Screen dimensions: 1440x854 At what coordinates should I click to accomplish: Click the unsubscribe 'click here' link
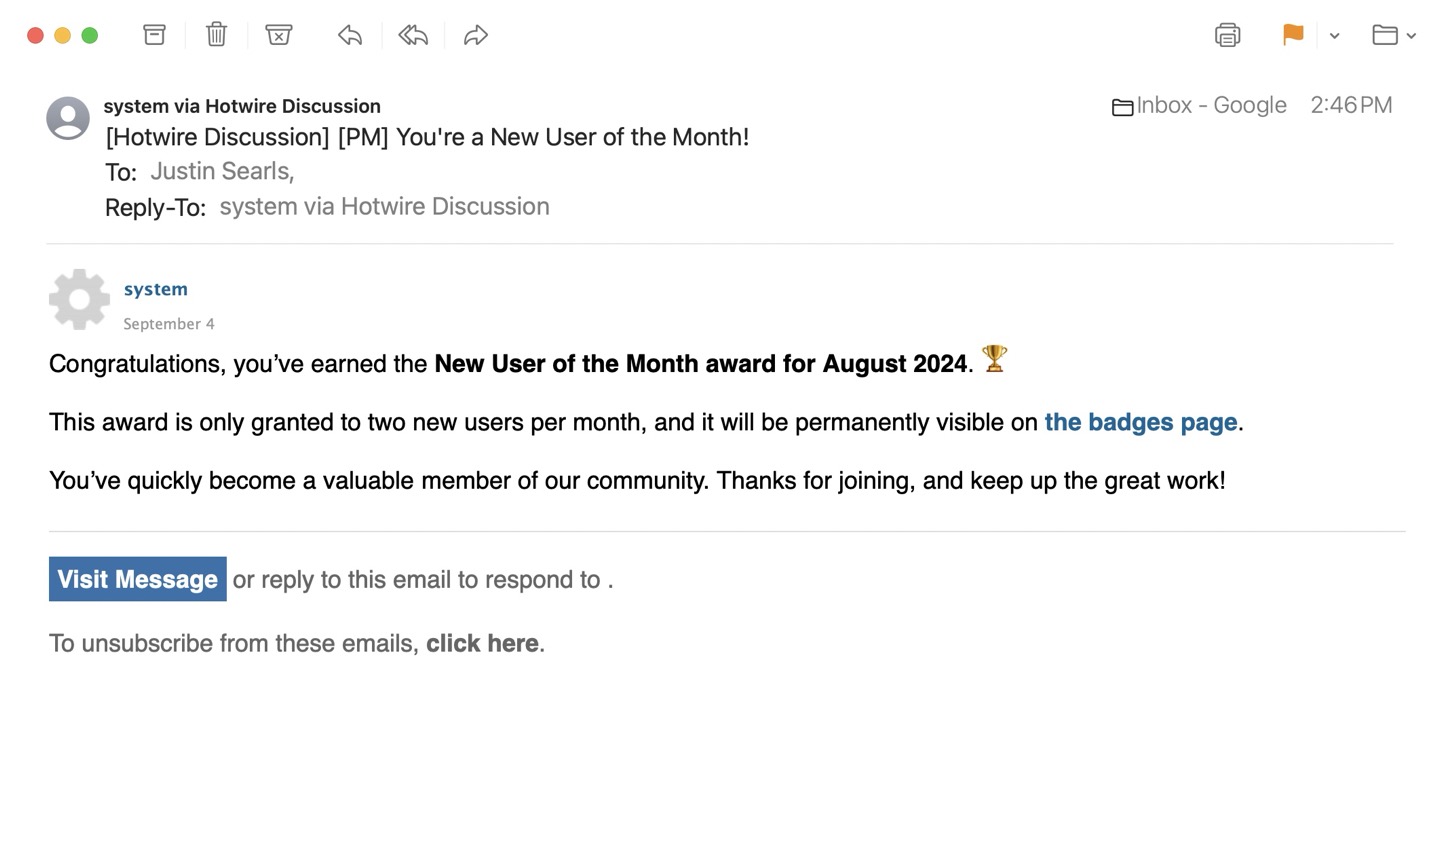[x=482, y=643]
